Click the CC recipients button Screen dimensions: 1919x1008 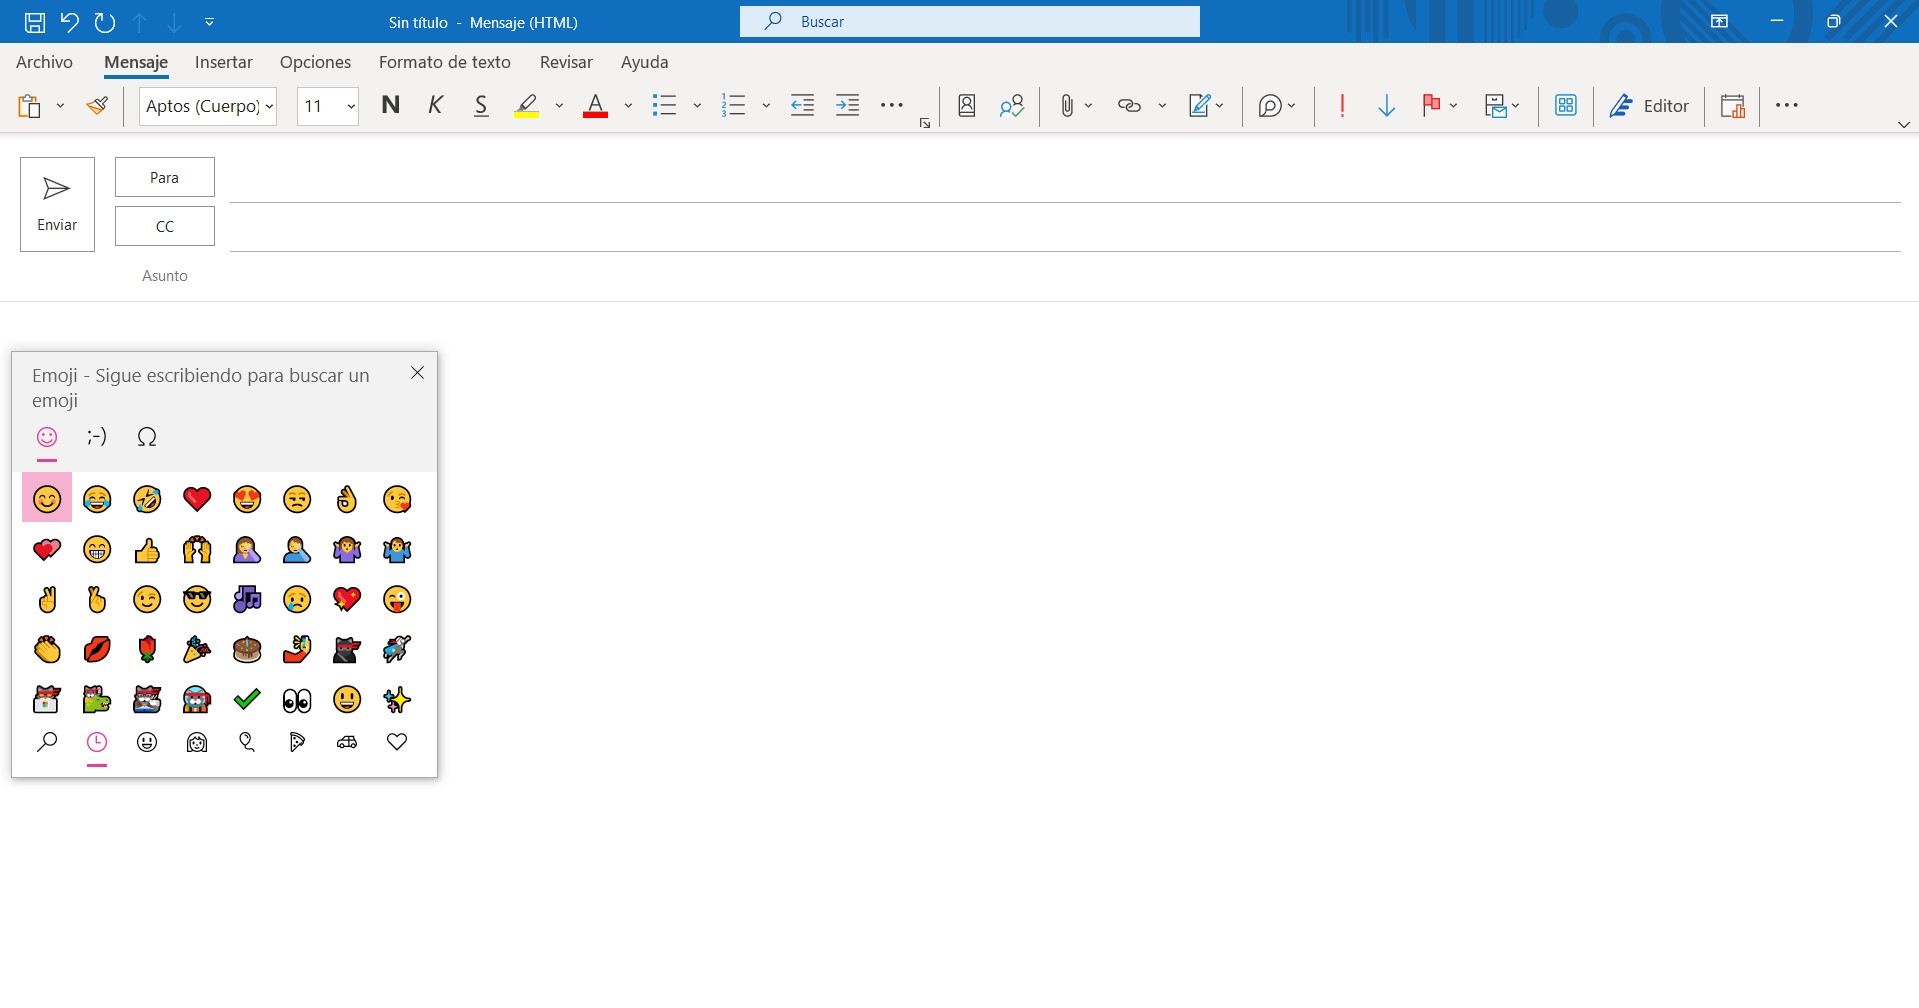165,226
